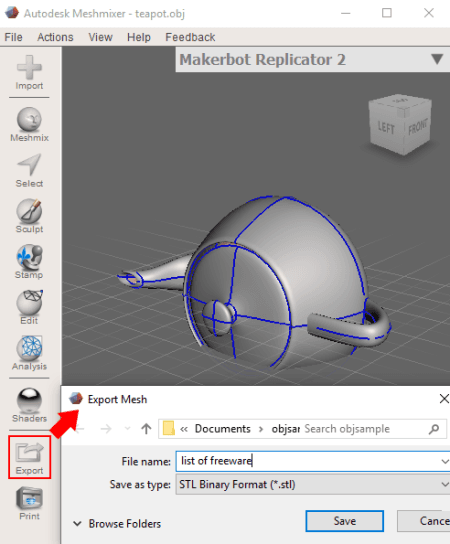
Task: Open the Feedback menu
Action: click(x=190, y=37)
